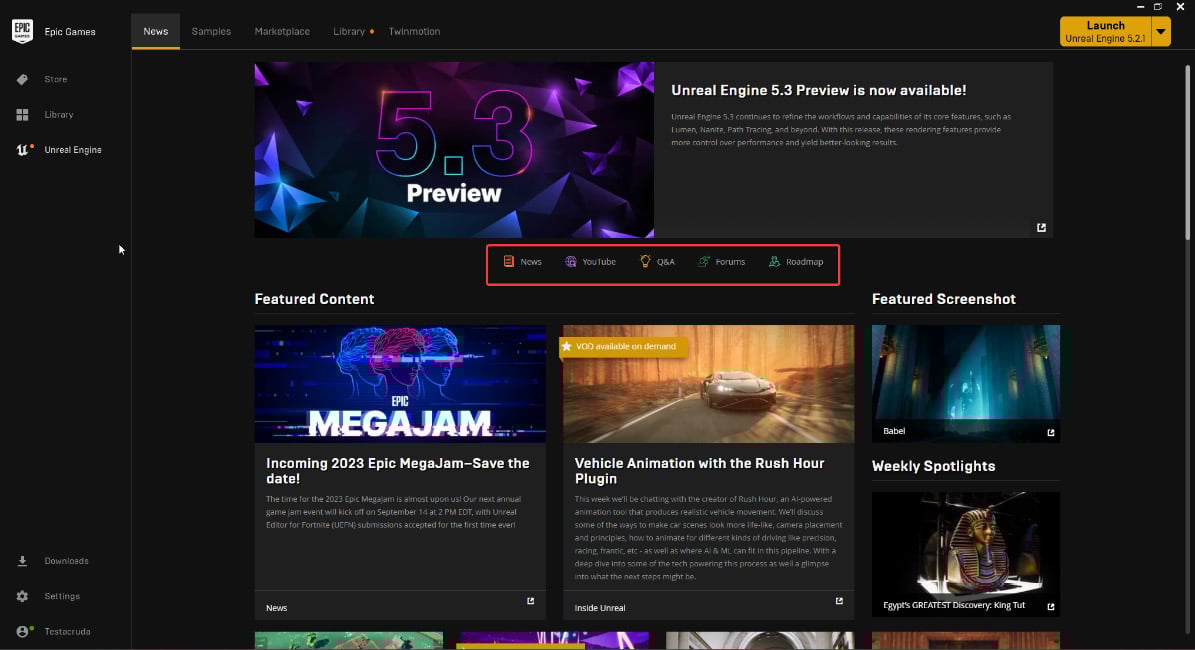Click the Testacruda profile avatar icon

[x=23, y=632]
